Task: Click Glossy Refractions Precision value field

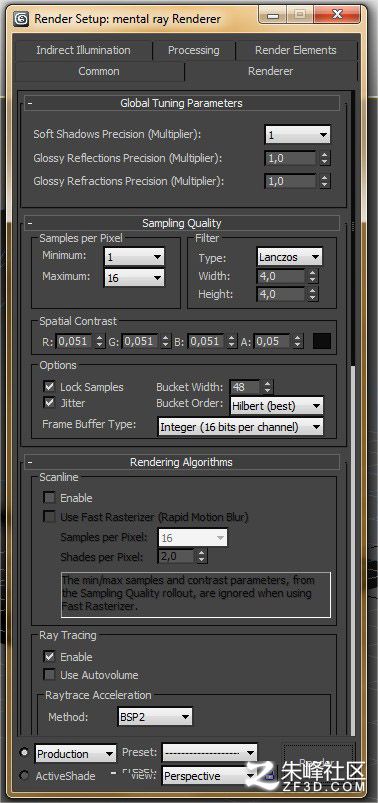Action: click(x=290, y=181)
